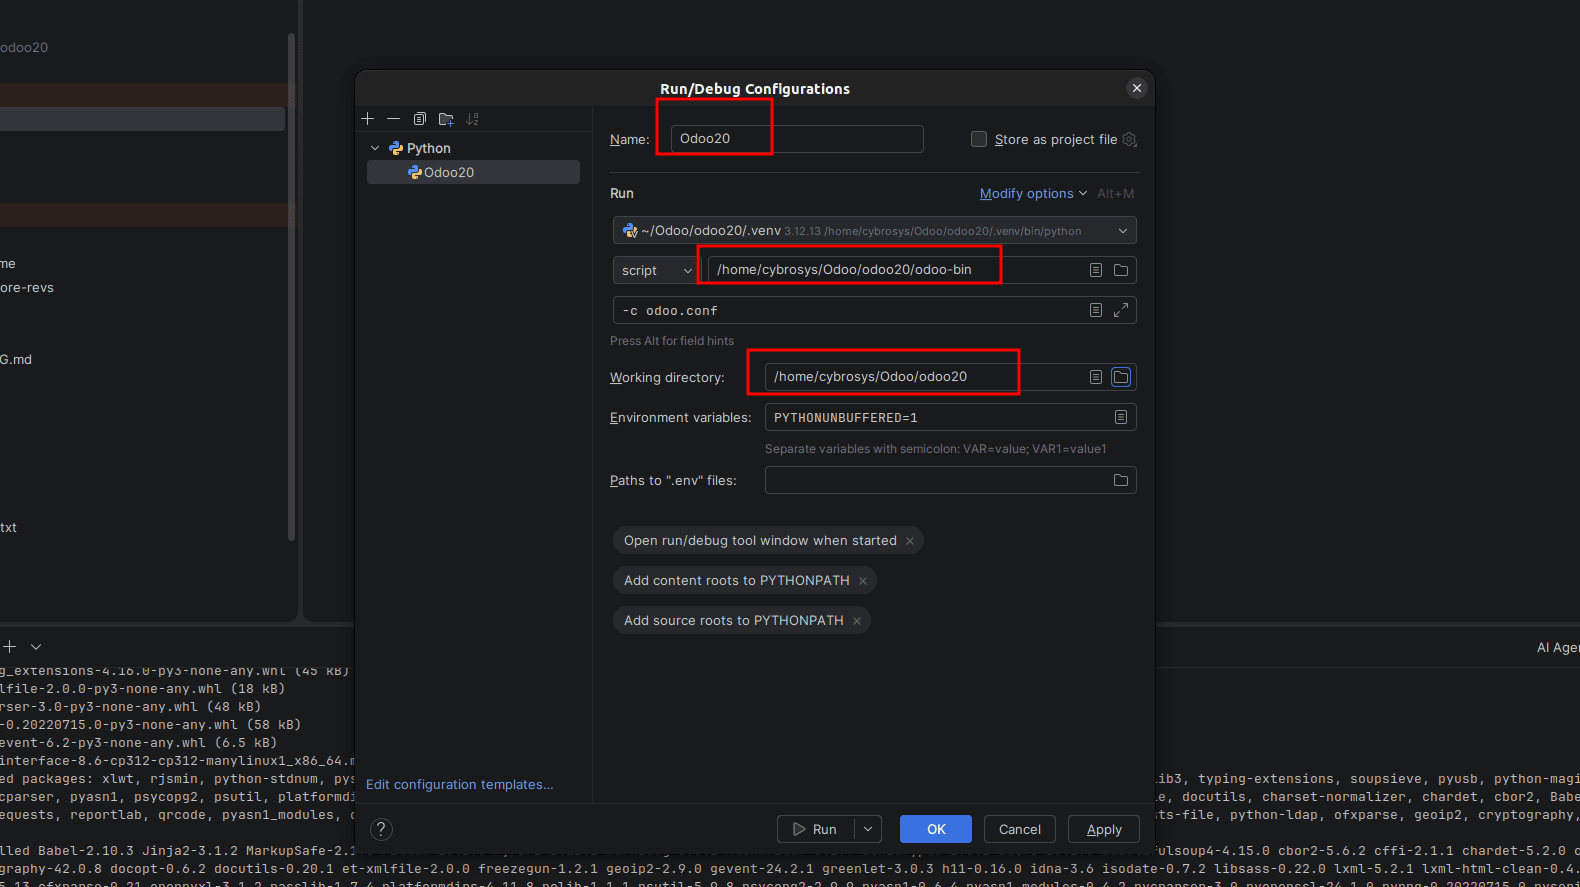Remove 'Add source roots to PYTHONPATH' option
The image size is (1580, 887).
click(857, 621)
